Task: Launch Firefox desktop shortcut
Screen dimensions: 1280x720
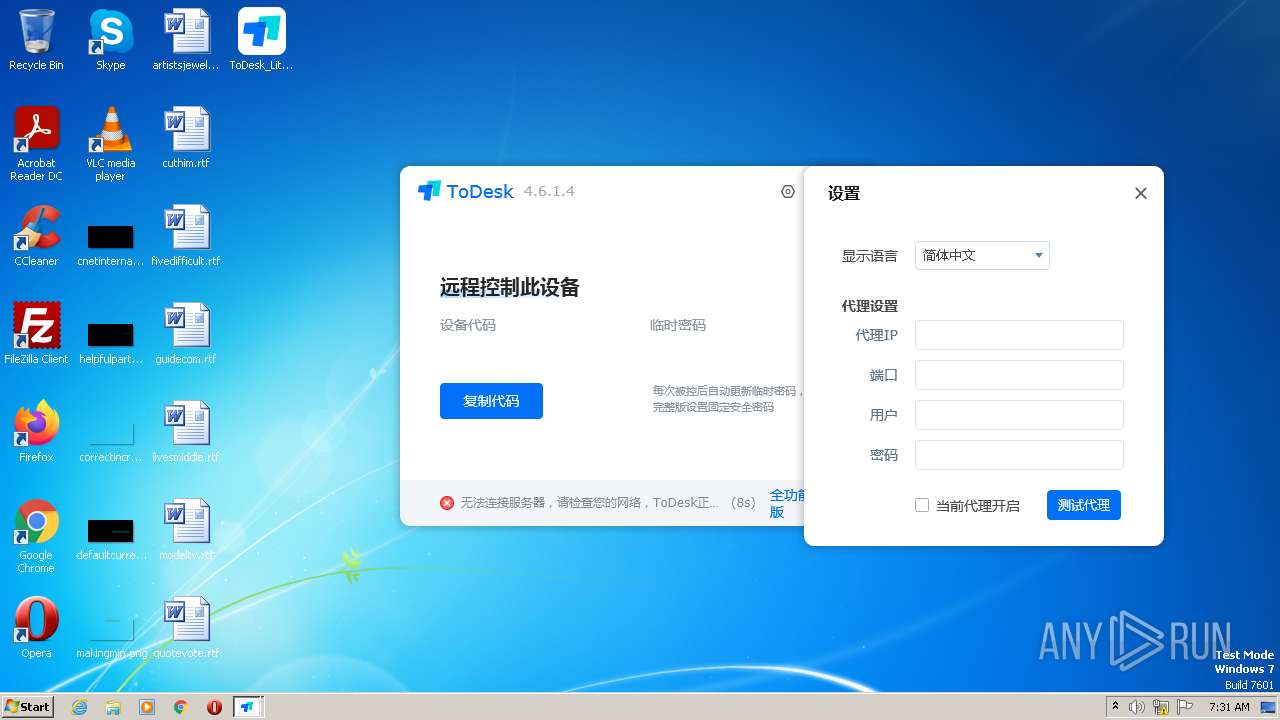Action: pyautogui.click(x=36, y=432)
